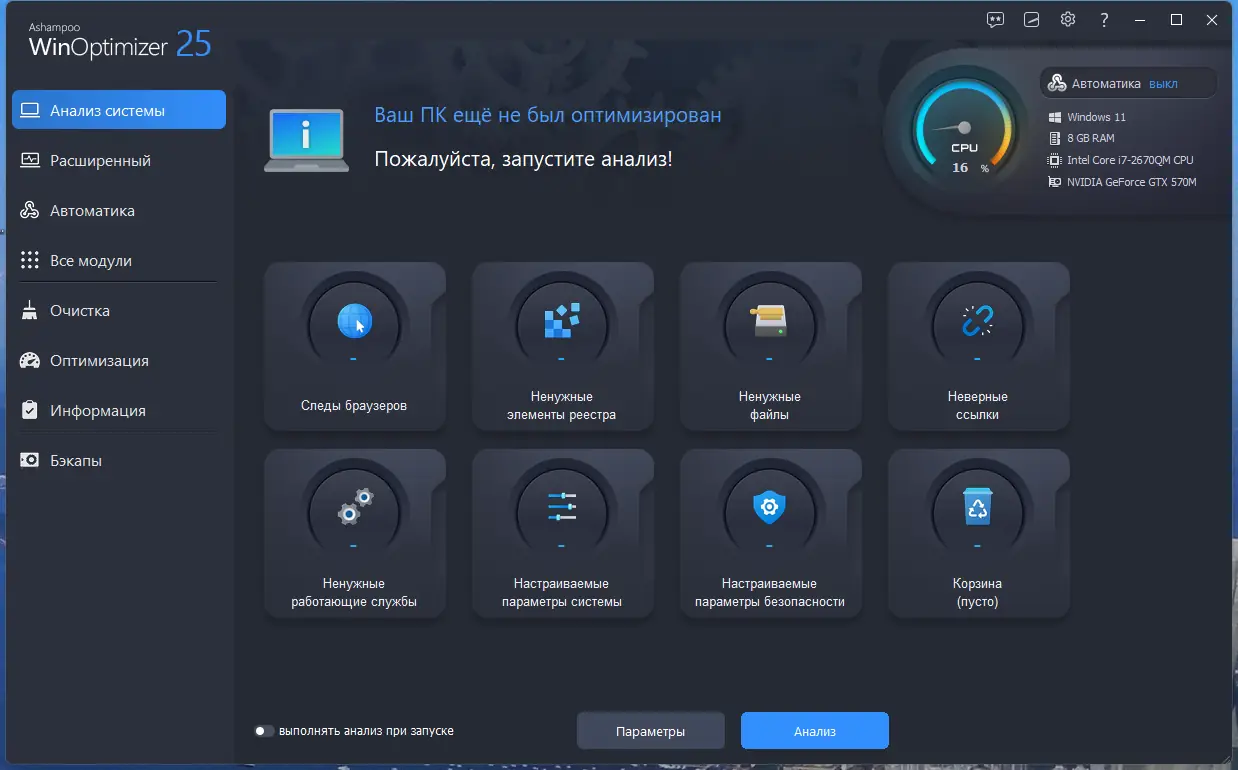
Task: Click the skin/theme icon in title bar
Action: 1032,20
